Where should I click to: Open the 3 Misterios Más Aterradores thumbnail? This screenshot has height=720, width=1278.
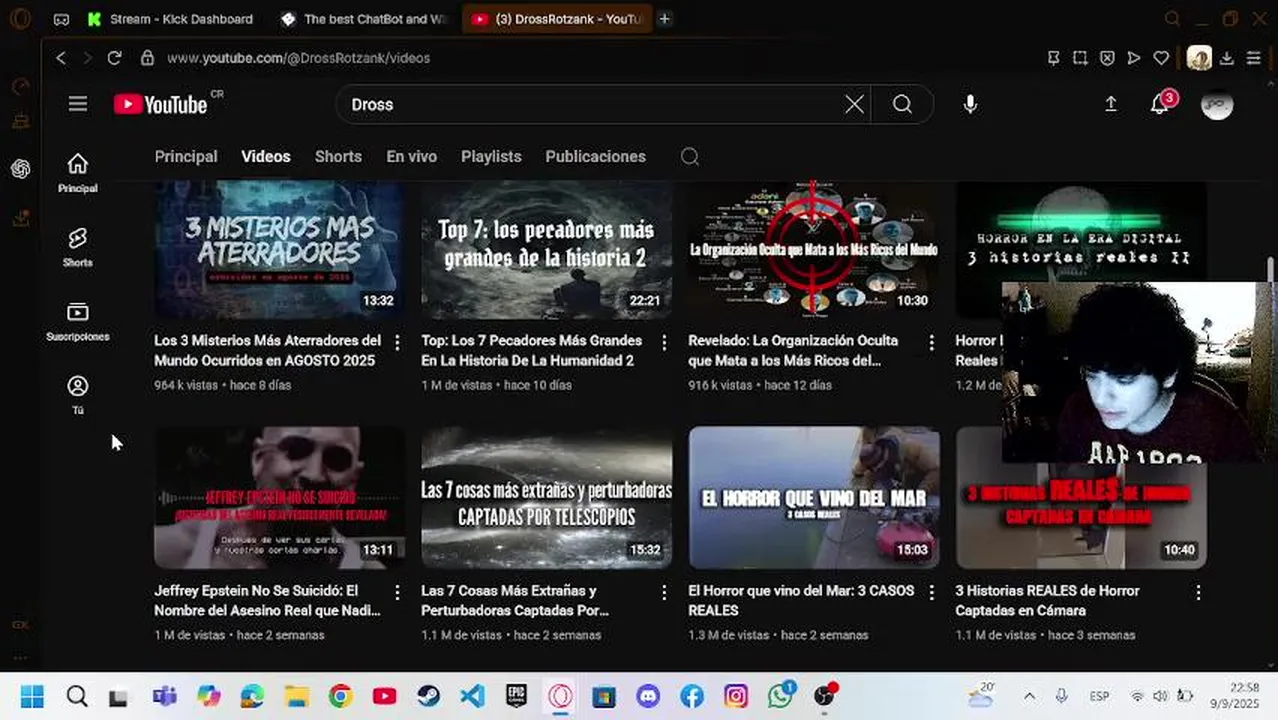[280, 249]
